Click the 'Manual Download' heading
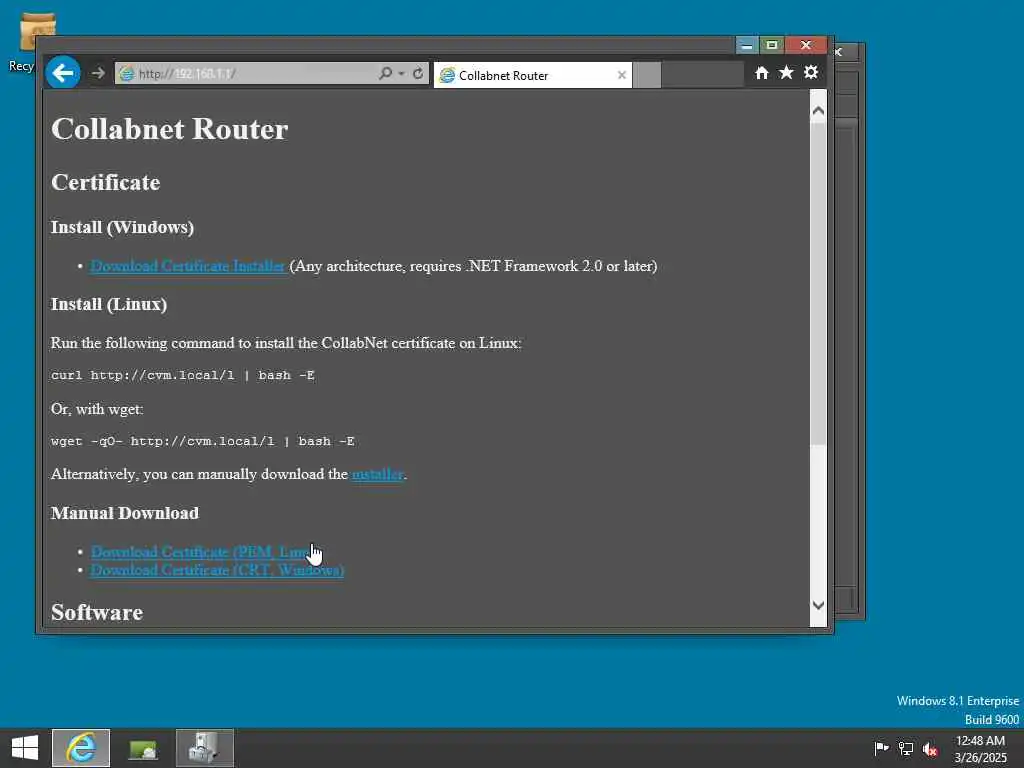This screenshot has width=1024, height=768. point(125,513)
